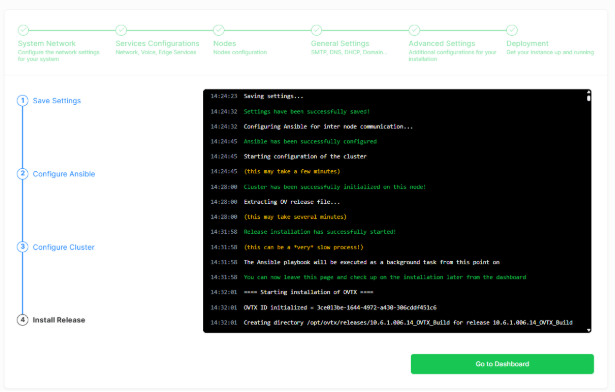Click the Services Configurations checkmark circle
615x392 pixels.
(x=121, y=30)
